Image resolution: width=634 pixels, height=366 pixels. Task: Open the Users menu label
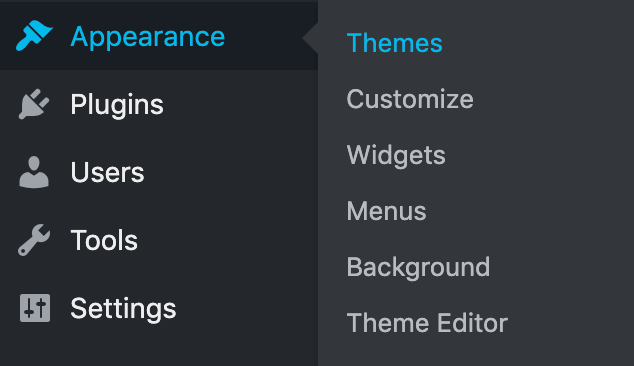107,173
